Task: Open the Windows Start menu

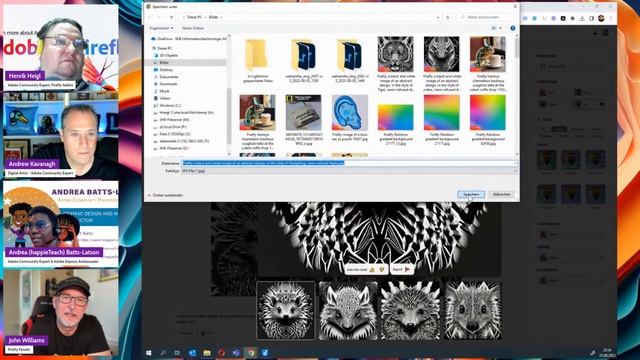Action: (149, 353)
